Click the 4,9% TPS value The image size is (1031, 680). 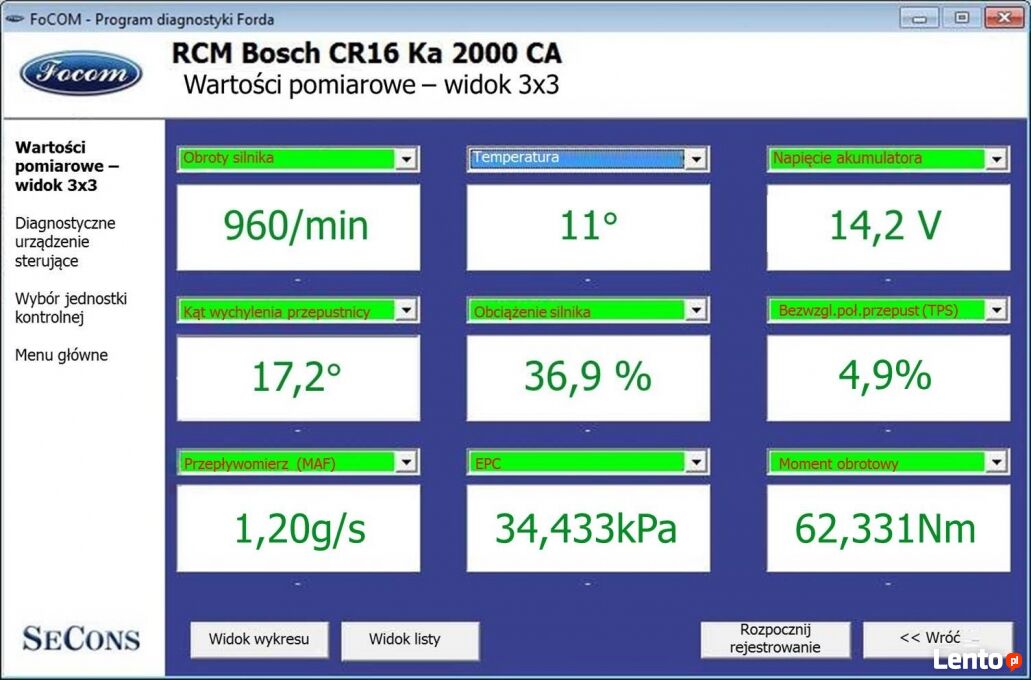click(x=888, y=378)
